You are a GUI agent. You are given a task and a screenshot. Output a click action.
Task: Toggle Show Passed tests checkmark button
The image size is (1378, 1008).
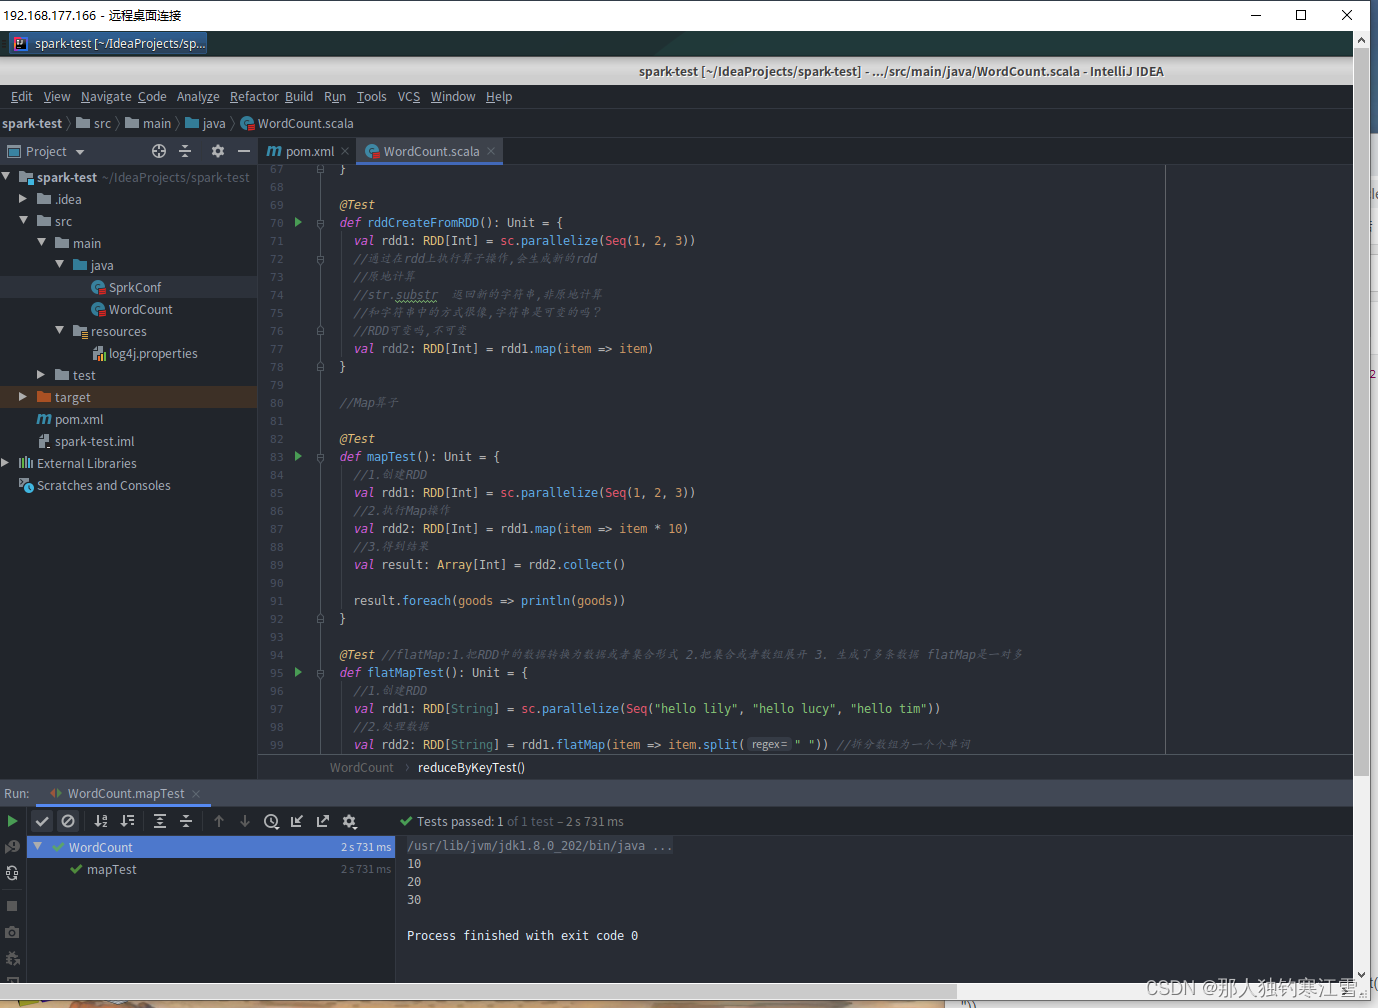[x=42, y=821]
